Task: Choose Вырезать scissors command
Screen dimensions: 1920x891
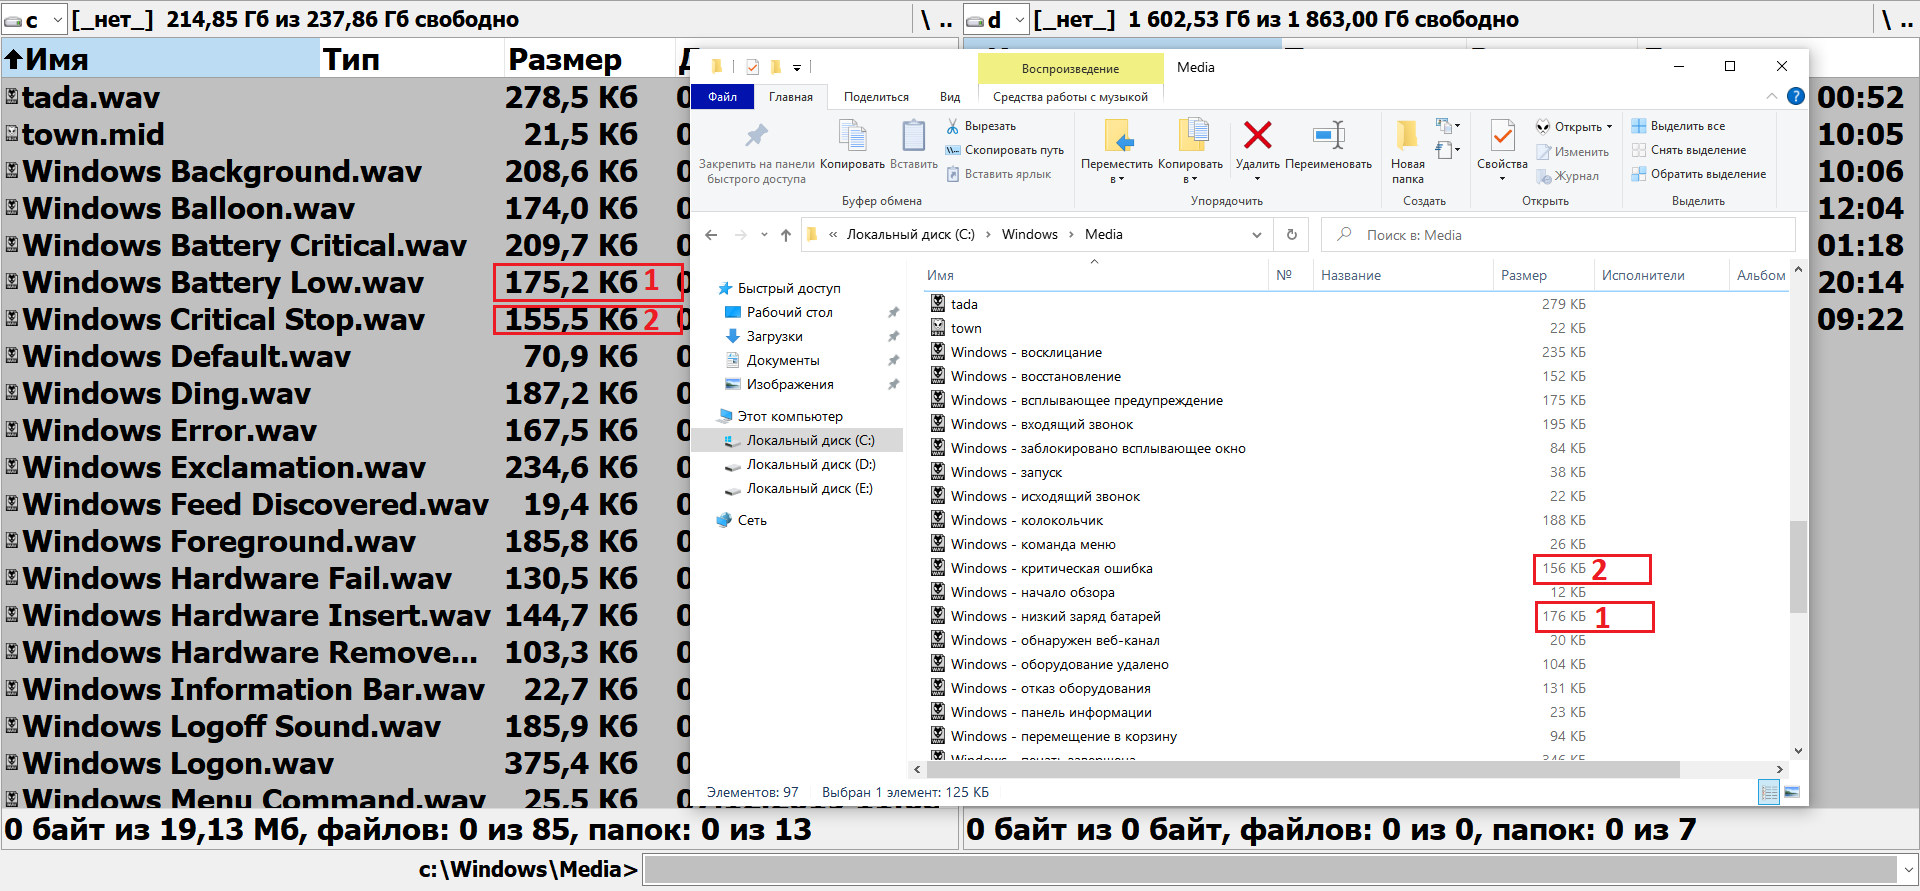Action: 981,126
